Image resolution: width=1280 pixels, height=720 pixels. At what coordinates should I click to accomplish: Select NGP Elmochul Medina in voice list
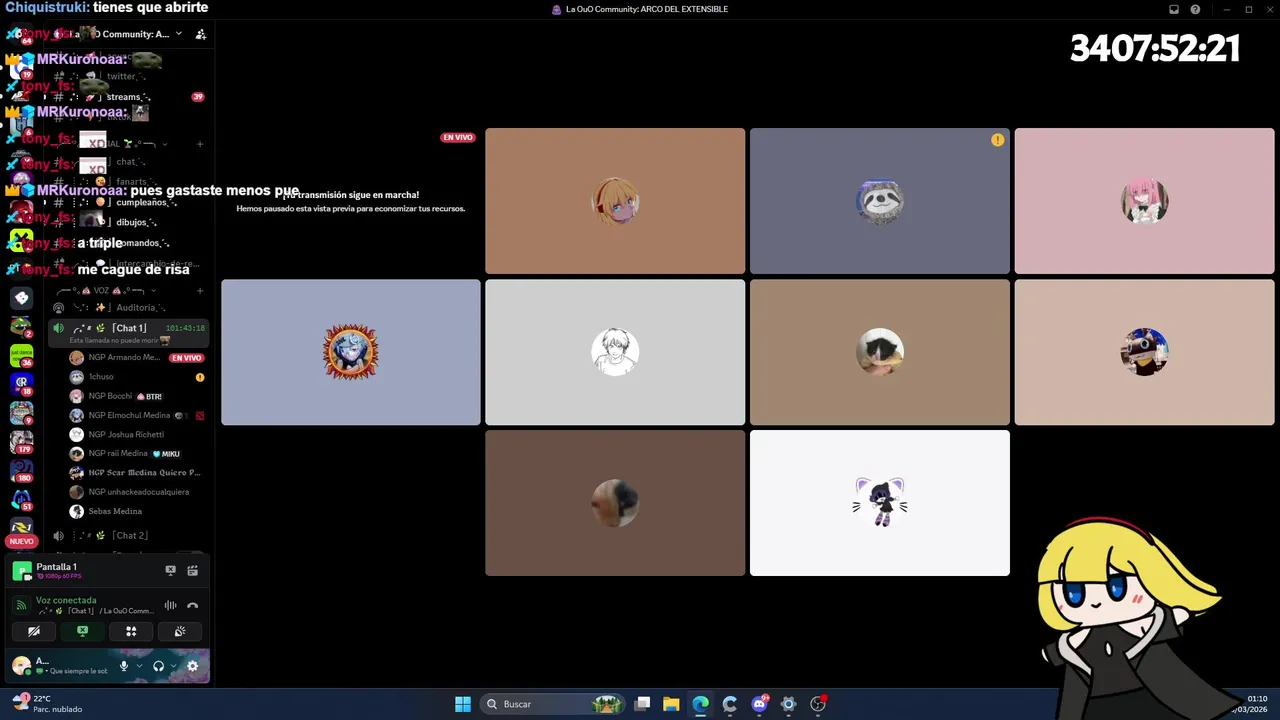[x=136, y=415]
